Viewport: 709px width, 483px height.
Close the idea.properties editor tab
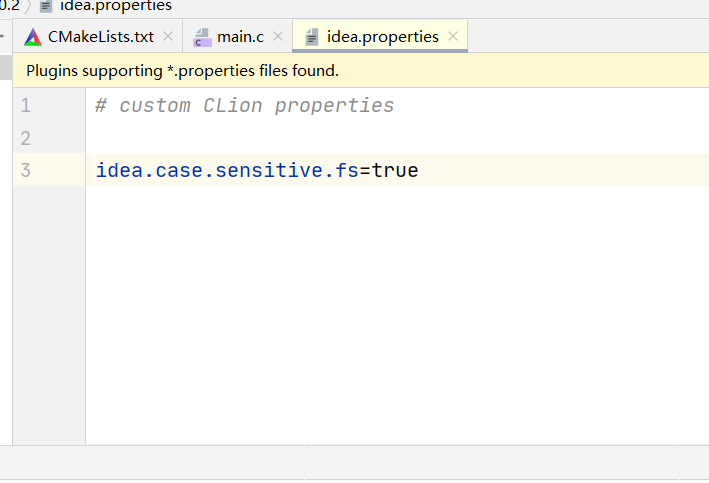[x=453, y=36]
